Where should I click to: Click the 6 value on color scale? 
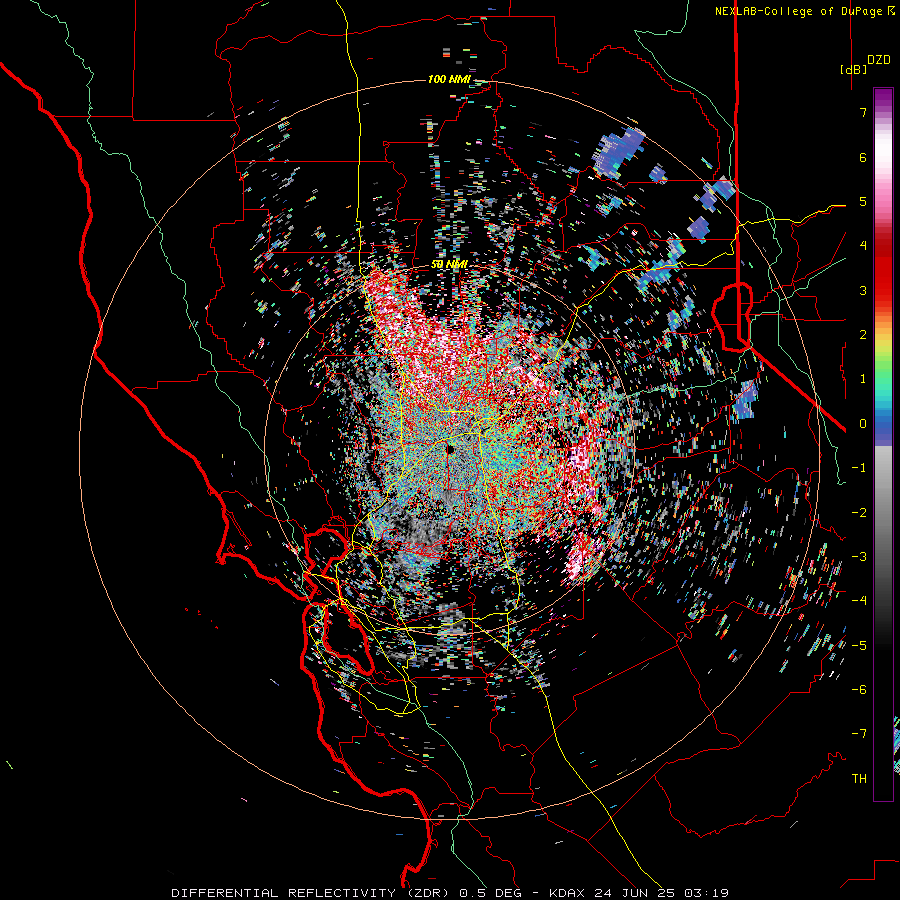click(863, 157)
